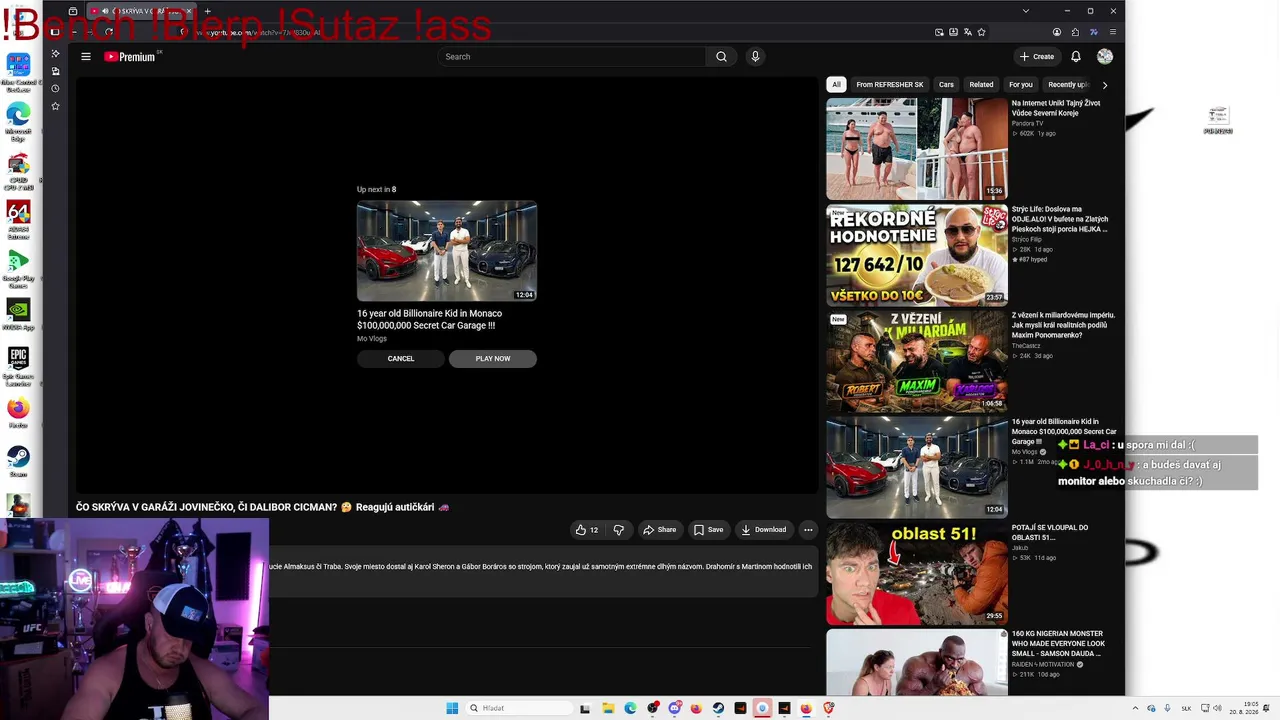Click the SLK keyboard language indicator
Image resolution: width=1280 pixels, height=720 pixels.
(1186, 709)
